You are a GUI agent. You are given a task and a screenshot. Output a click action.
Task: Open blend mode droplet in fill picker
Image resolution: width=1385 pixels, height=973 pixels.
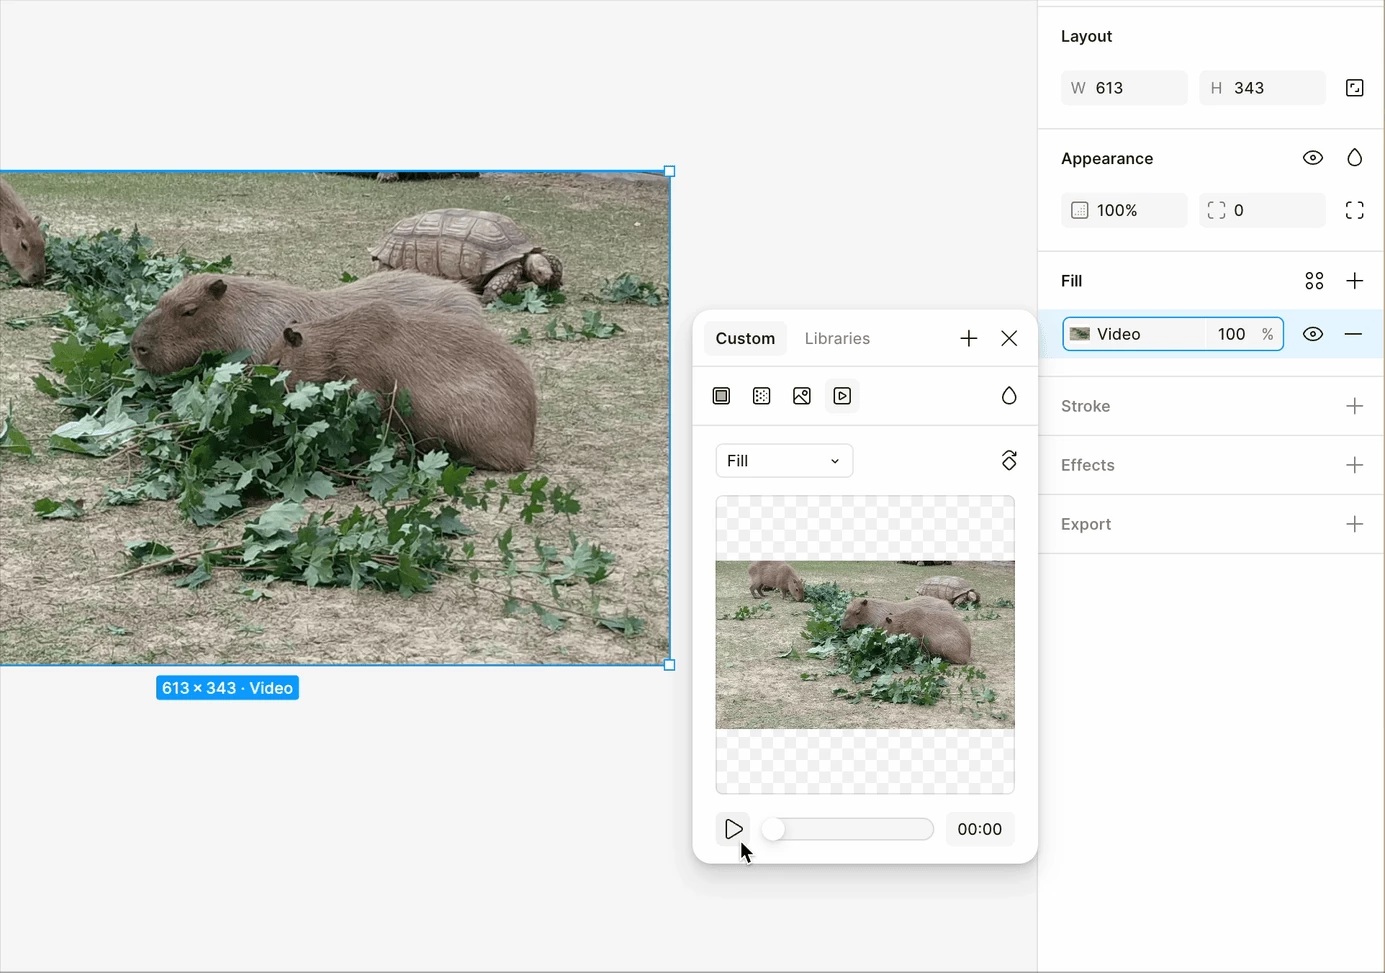click(1009, 396)
